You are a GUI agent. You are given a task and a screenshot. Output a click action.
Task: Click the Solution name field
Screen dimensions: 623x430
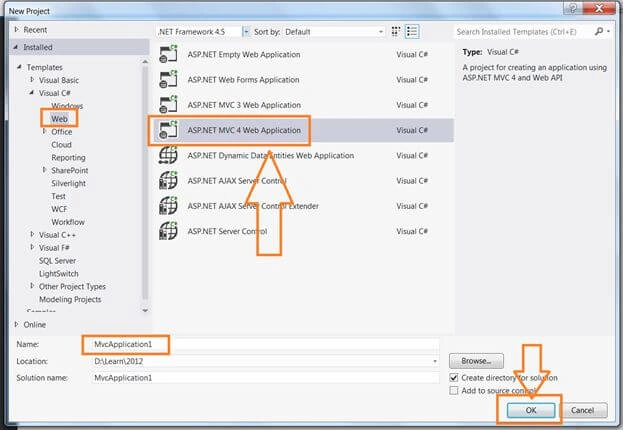click(x=265, y=378)
